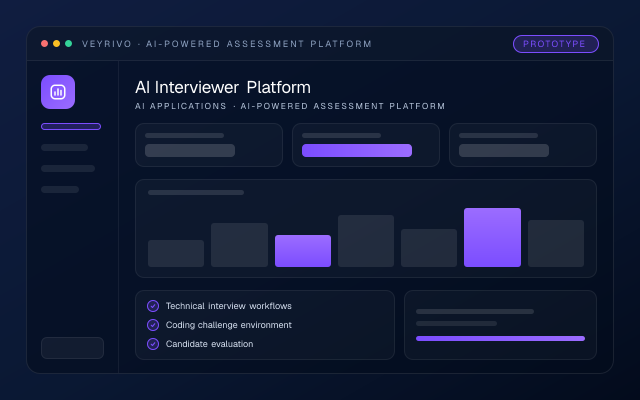Select the highlighted purple sidebar item
This screenshot has width=640, height=400.
(x=71, y=127)
